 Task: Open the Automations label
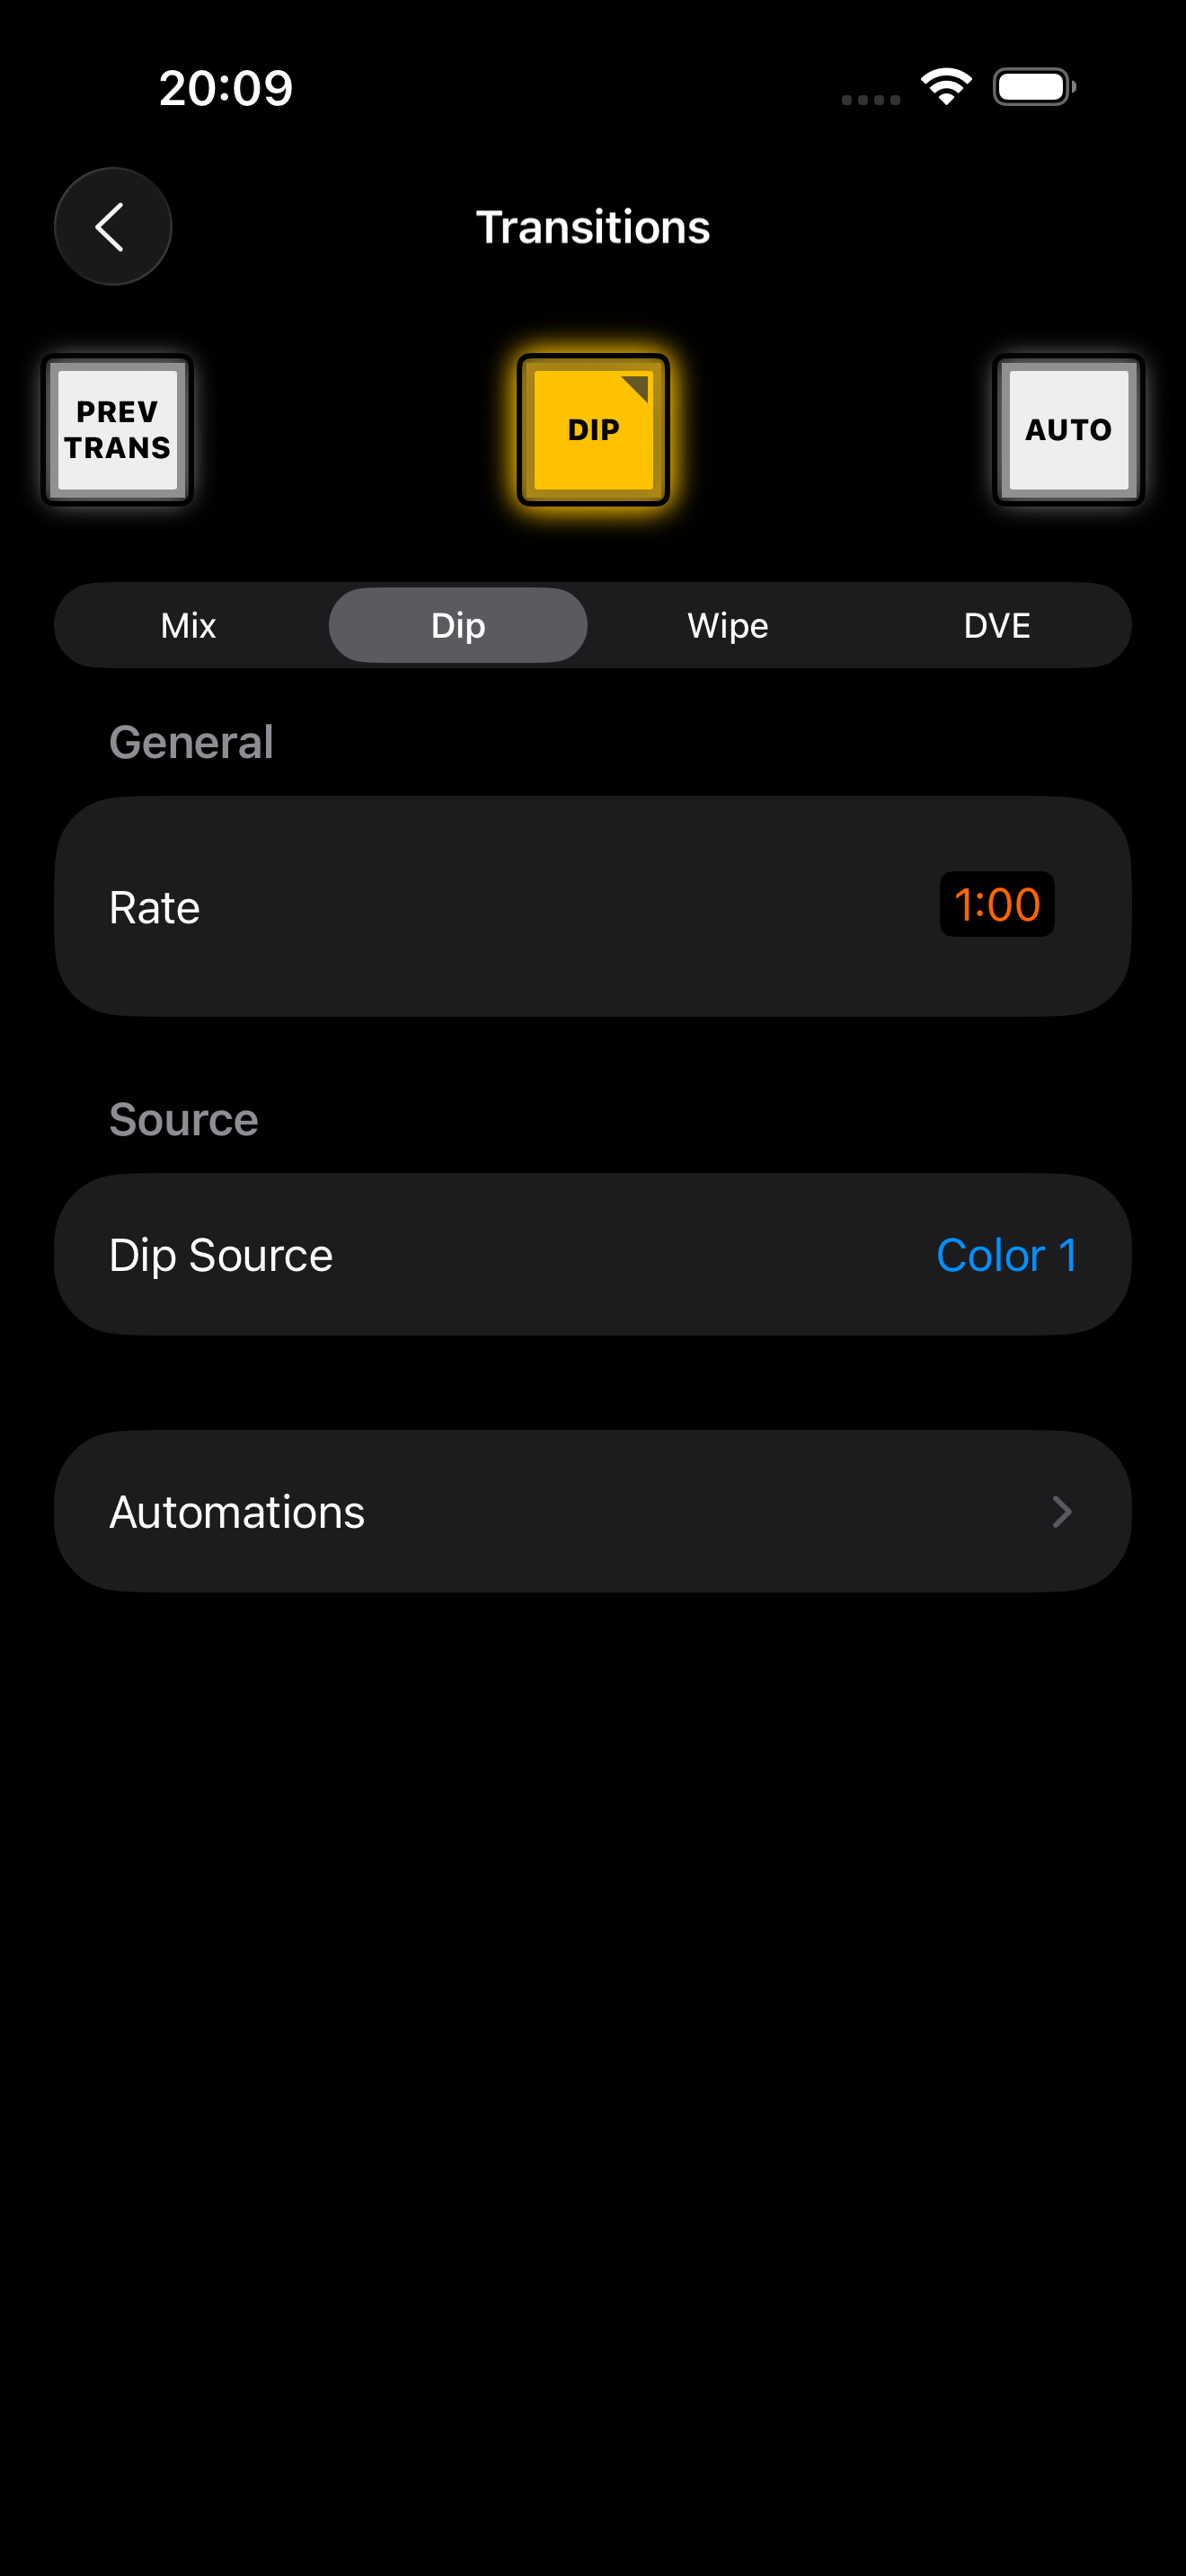pos(237,1512)
